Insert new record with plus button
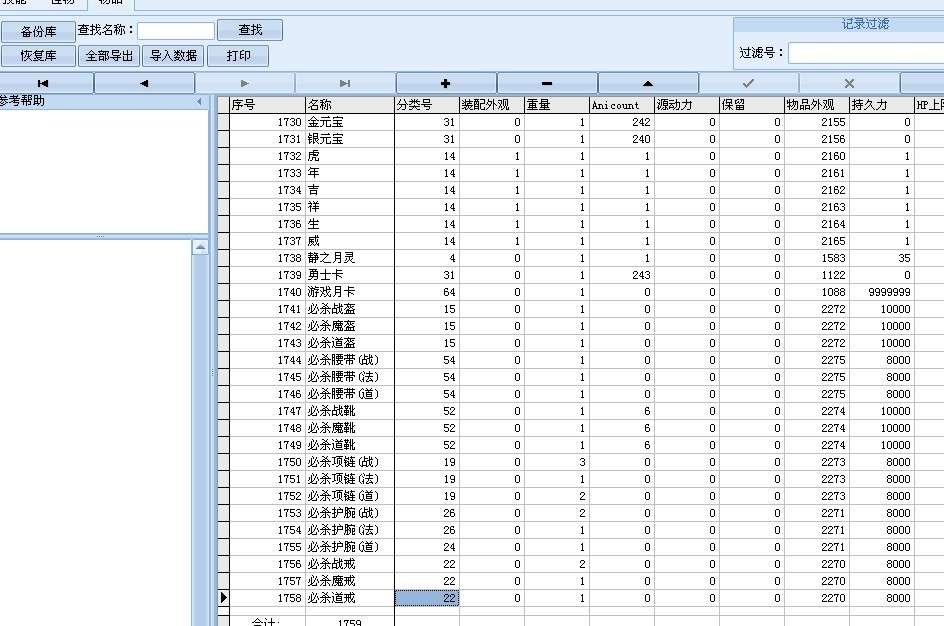Viewport: 944px width, 626px height. [x=446, y=84]
